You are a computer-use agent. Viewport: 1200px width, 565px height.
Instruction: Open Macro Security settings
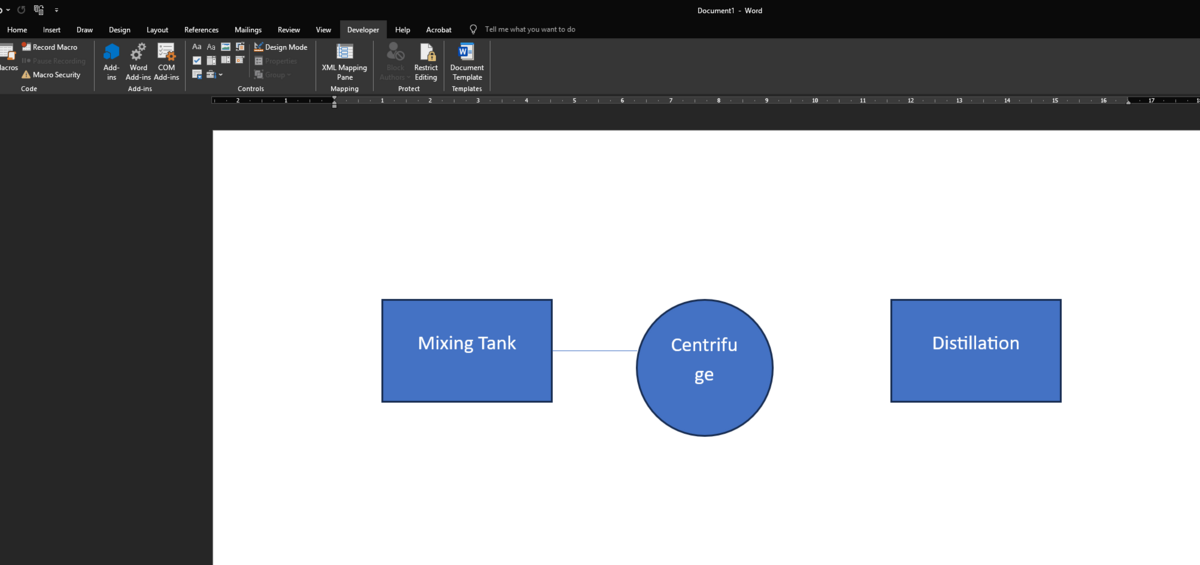(x=51, y=75)
